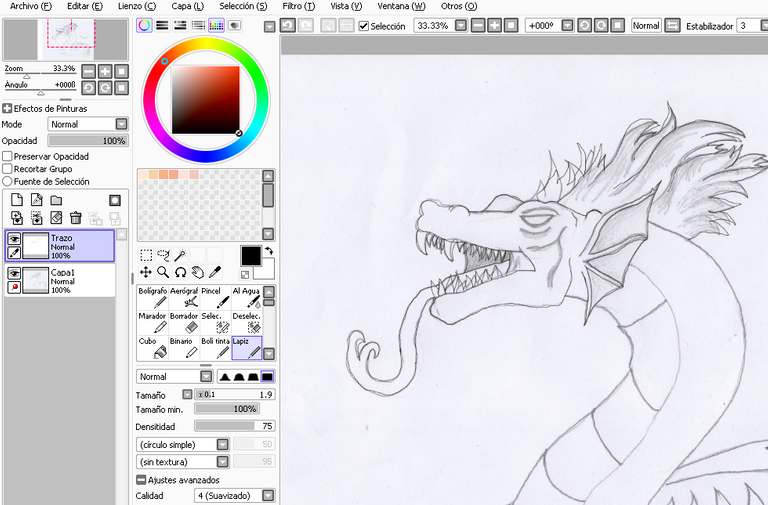This screenshot has height=505, width=768.
Task: Click the Undo arrow in the toolbar
Action: pyautogui.click(x=288, y=25)
